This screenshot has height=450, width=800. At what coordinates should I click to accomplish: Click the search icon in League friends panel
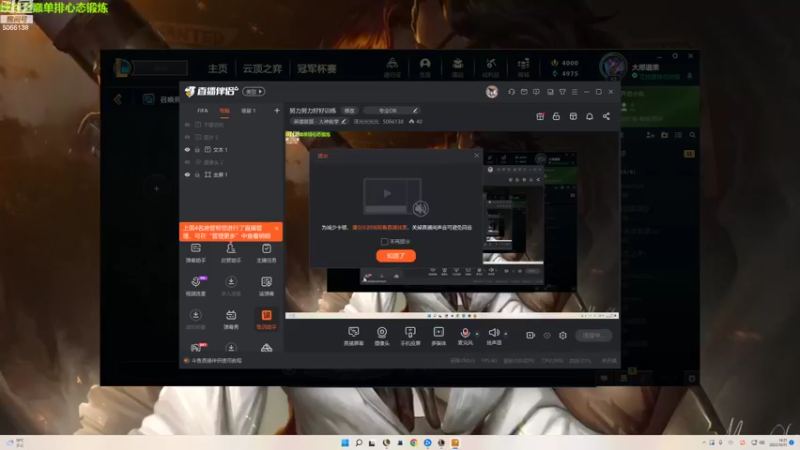pos(692,135)
